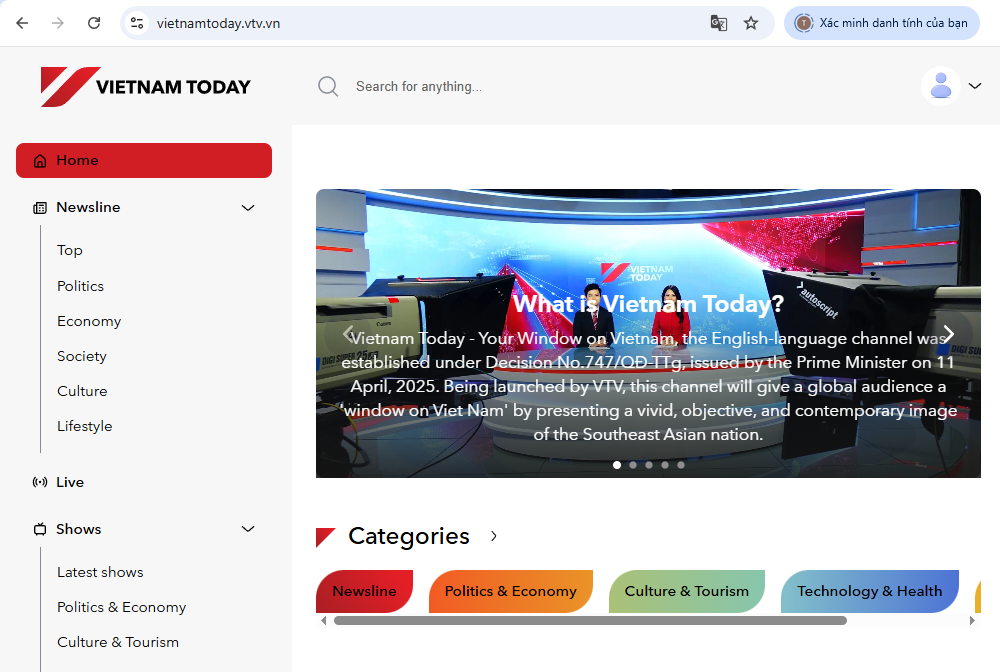1000x672 pixels.
Task: Click red flag icon beside Categories
Action: tap(325, 537)
